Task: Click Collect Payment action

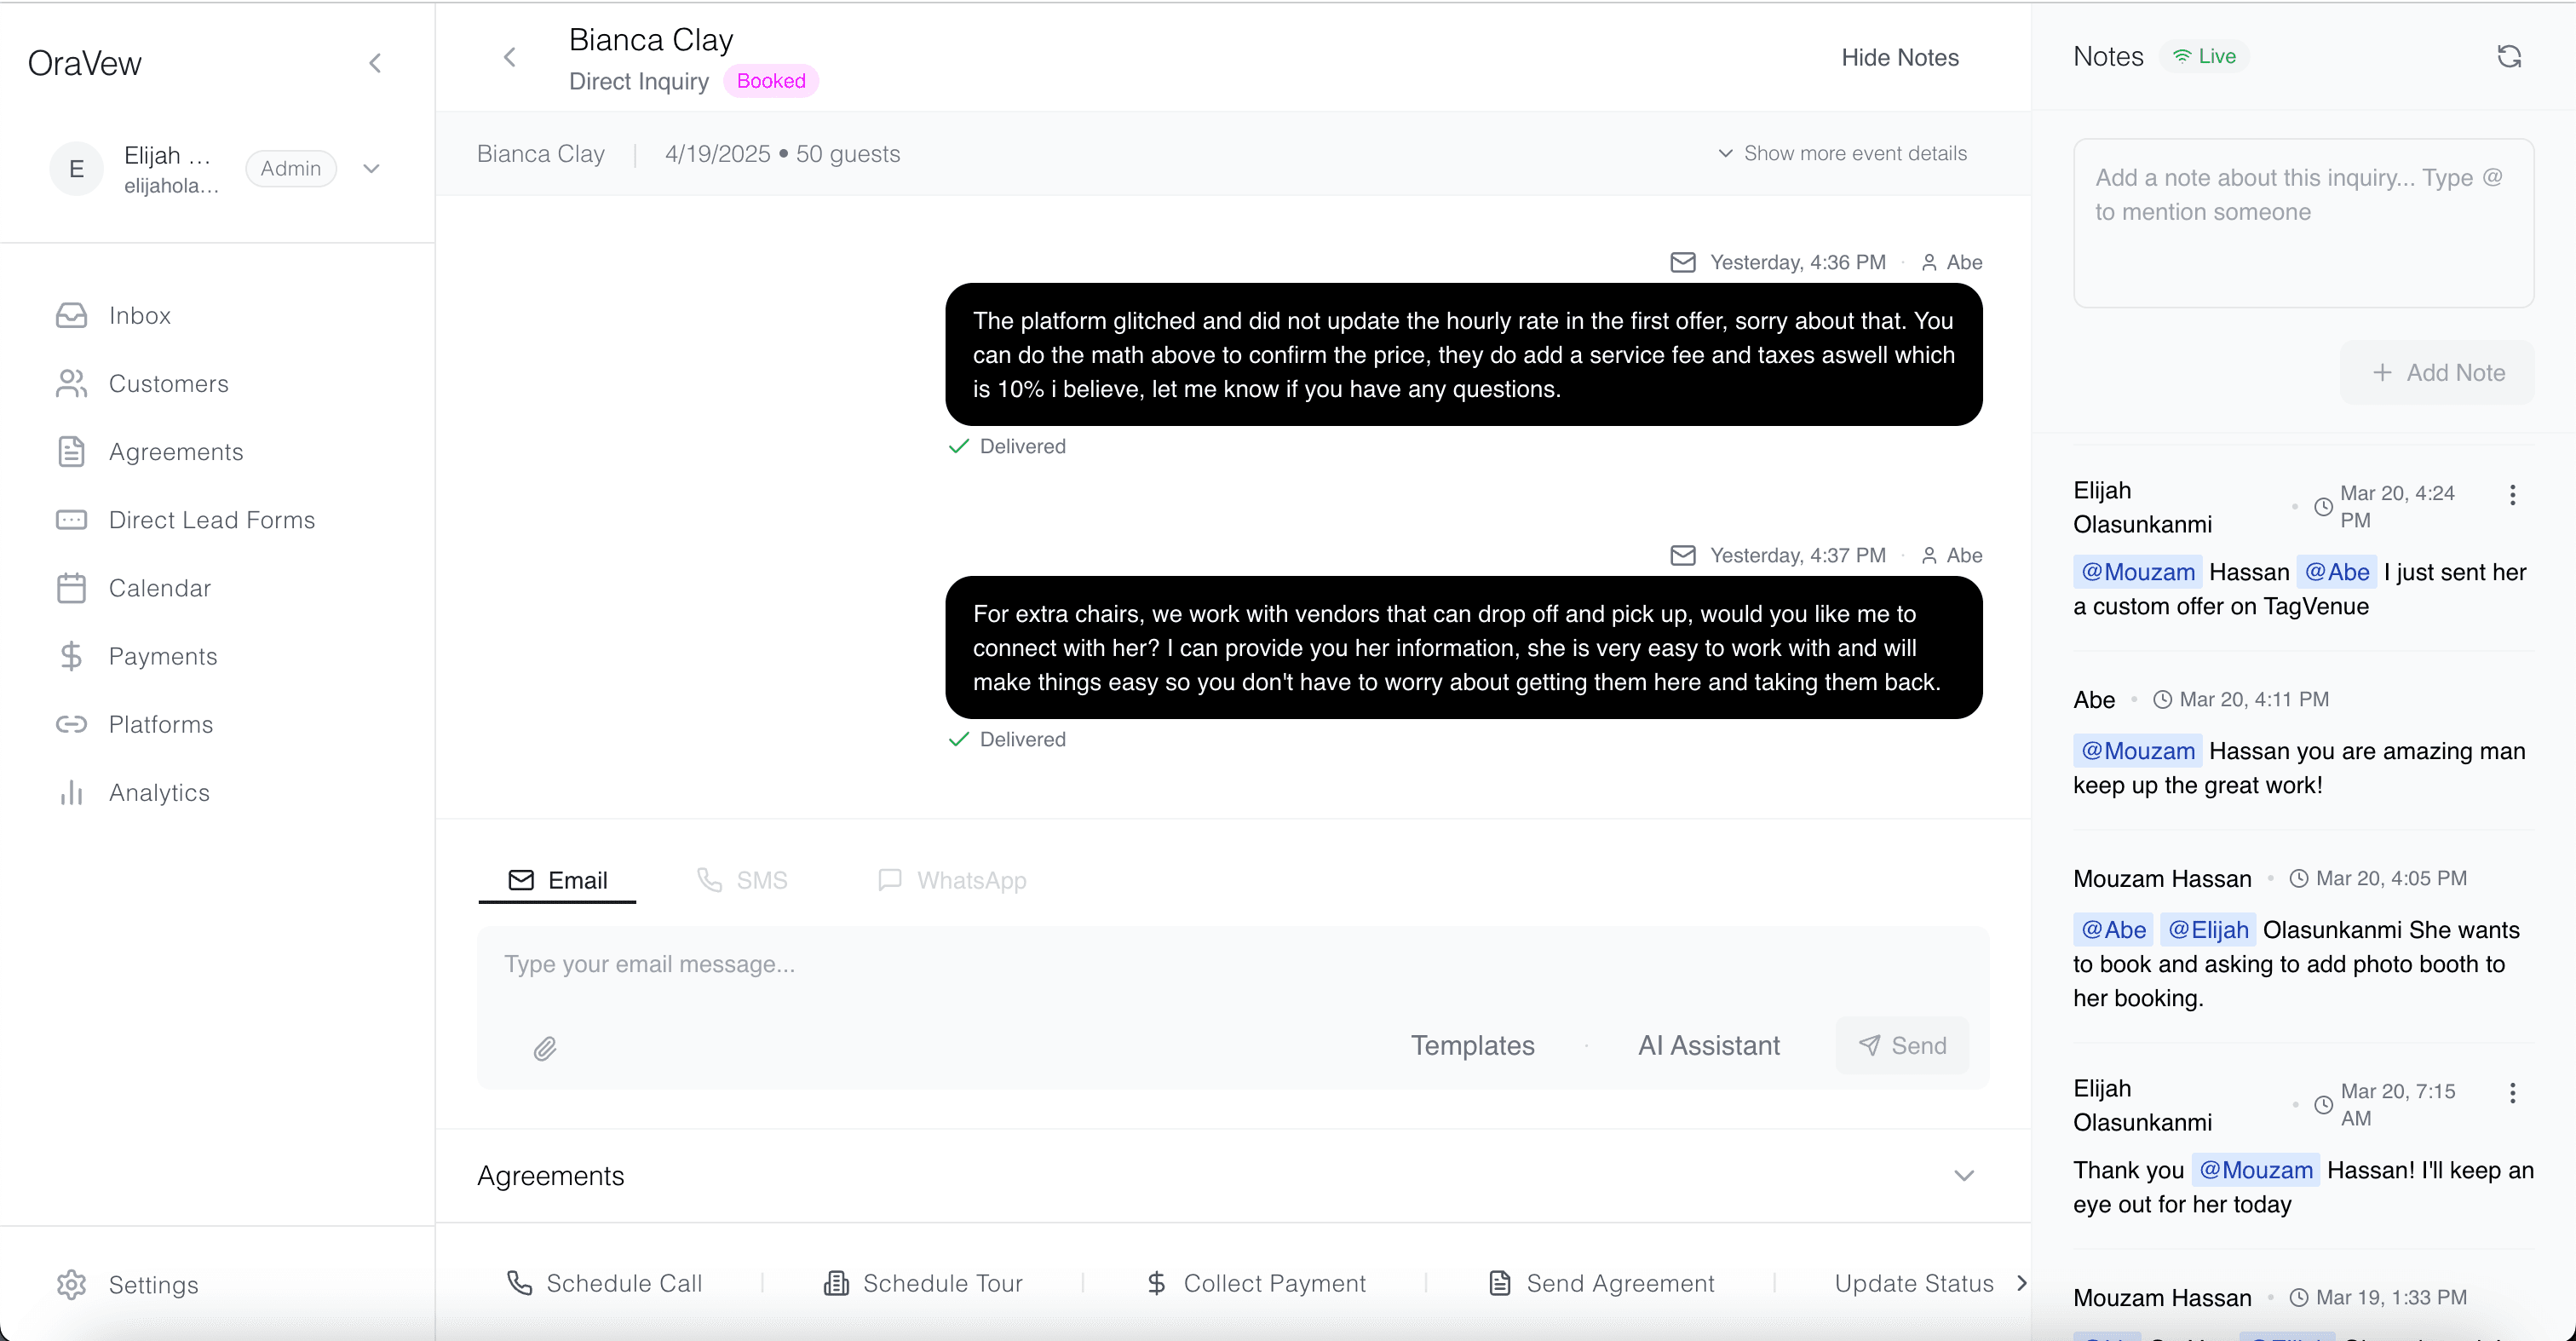Action: tap(1256, 1284)
